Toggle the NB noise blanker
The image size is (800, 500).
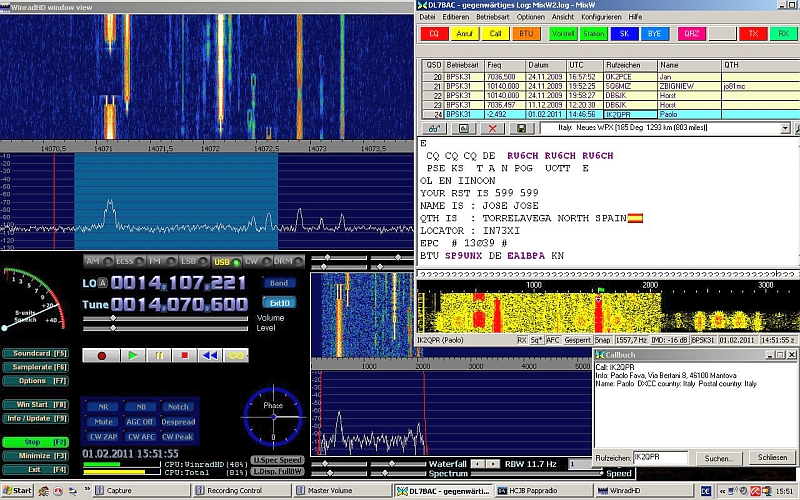(x=141, y=407)
